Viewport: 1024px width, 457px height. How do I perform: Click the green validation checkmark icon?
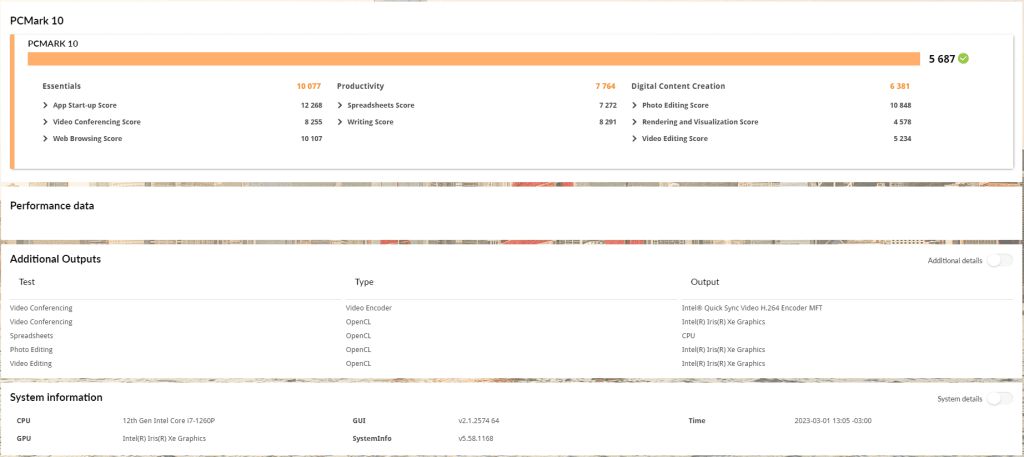pyautogui.click(x=963, y=59)
